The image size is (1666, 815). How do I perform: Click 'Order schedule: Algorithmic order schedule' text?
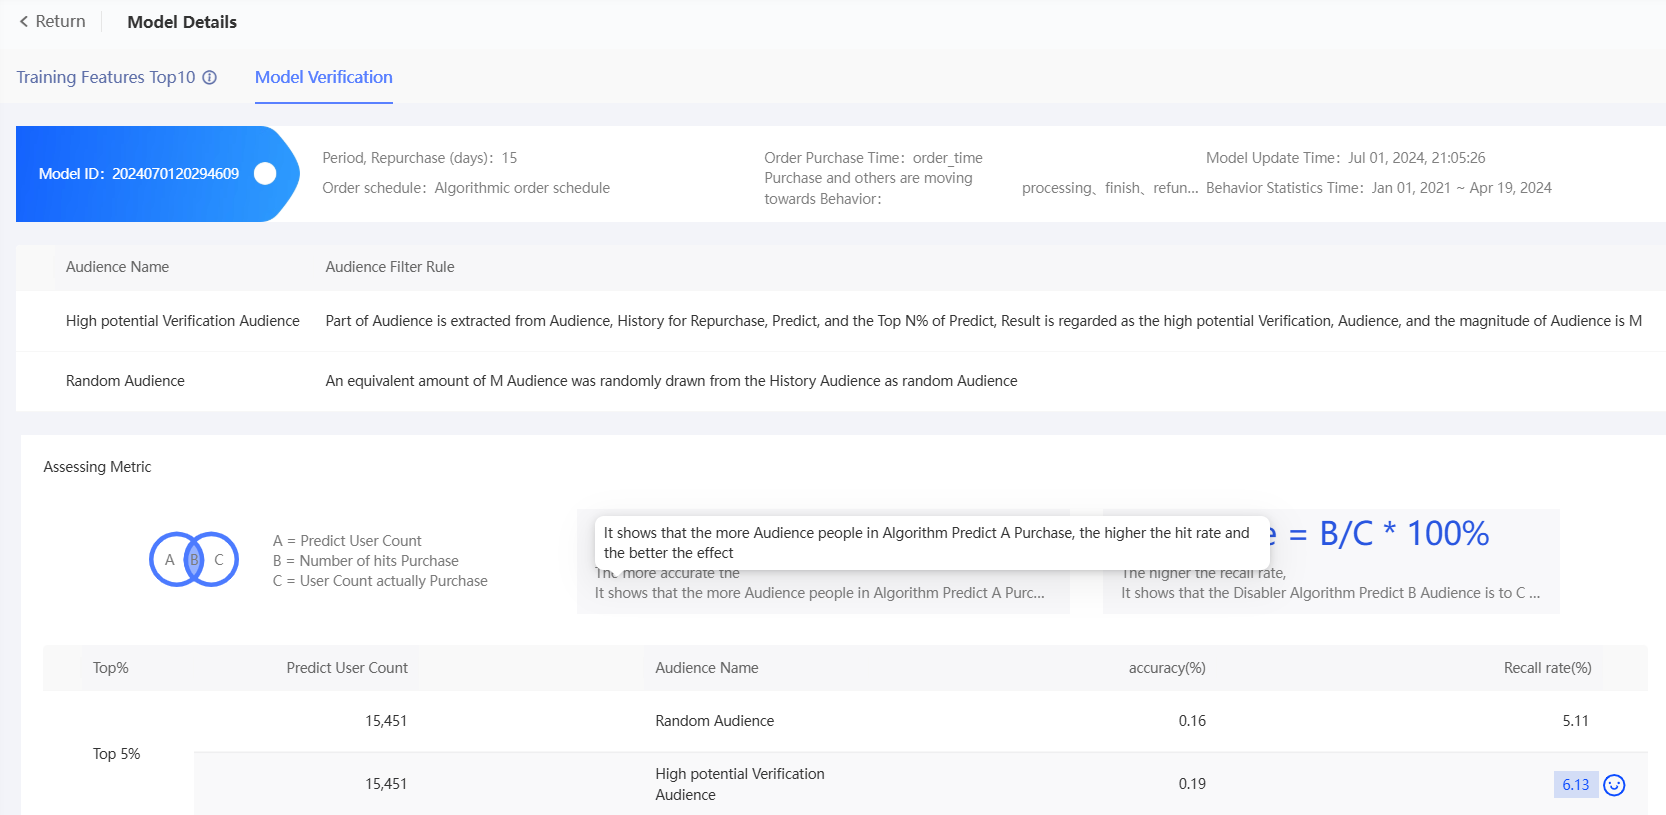click(x=466, y=188)
